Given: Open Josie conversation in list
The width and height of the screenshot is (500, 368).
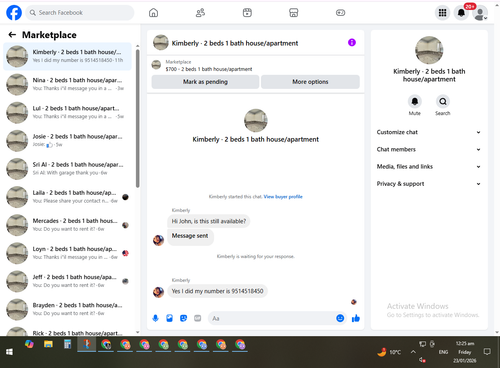Looking at the screenshot, I should point(67,141).
